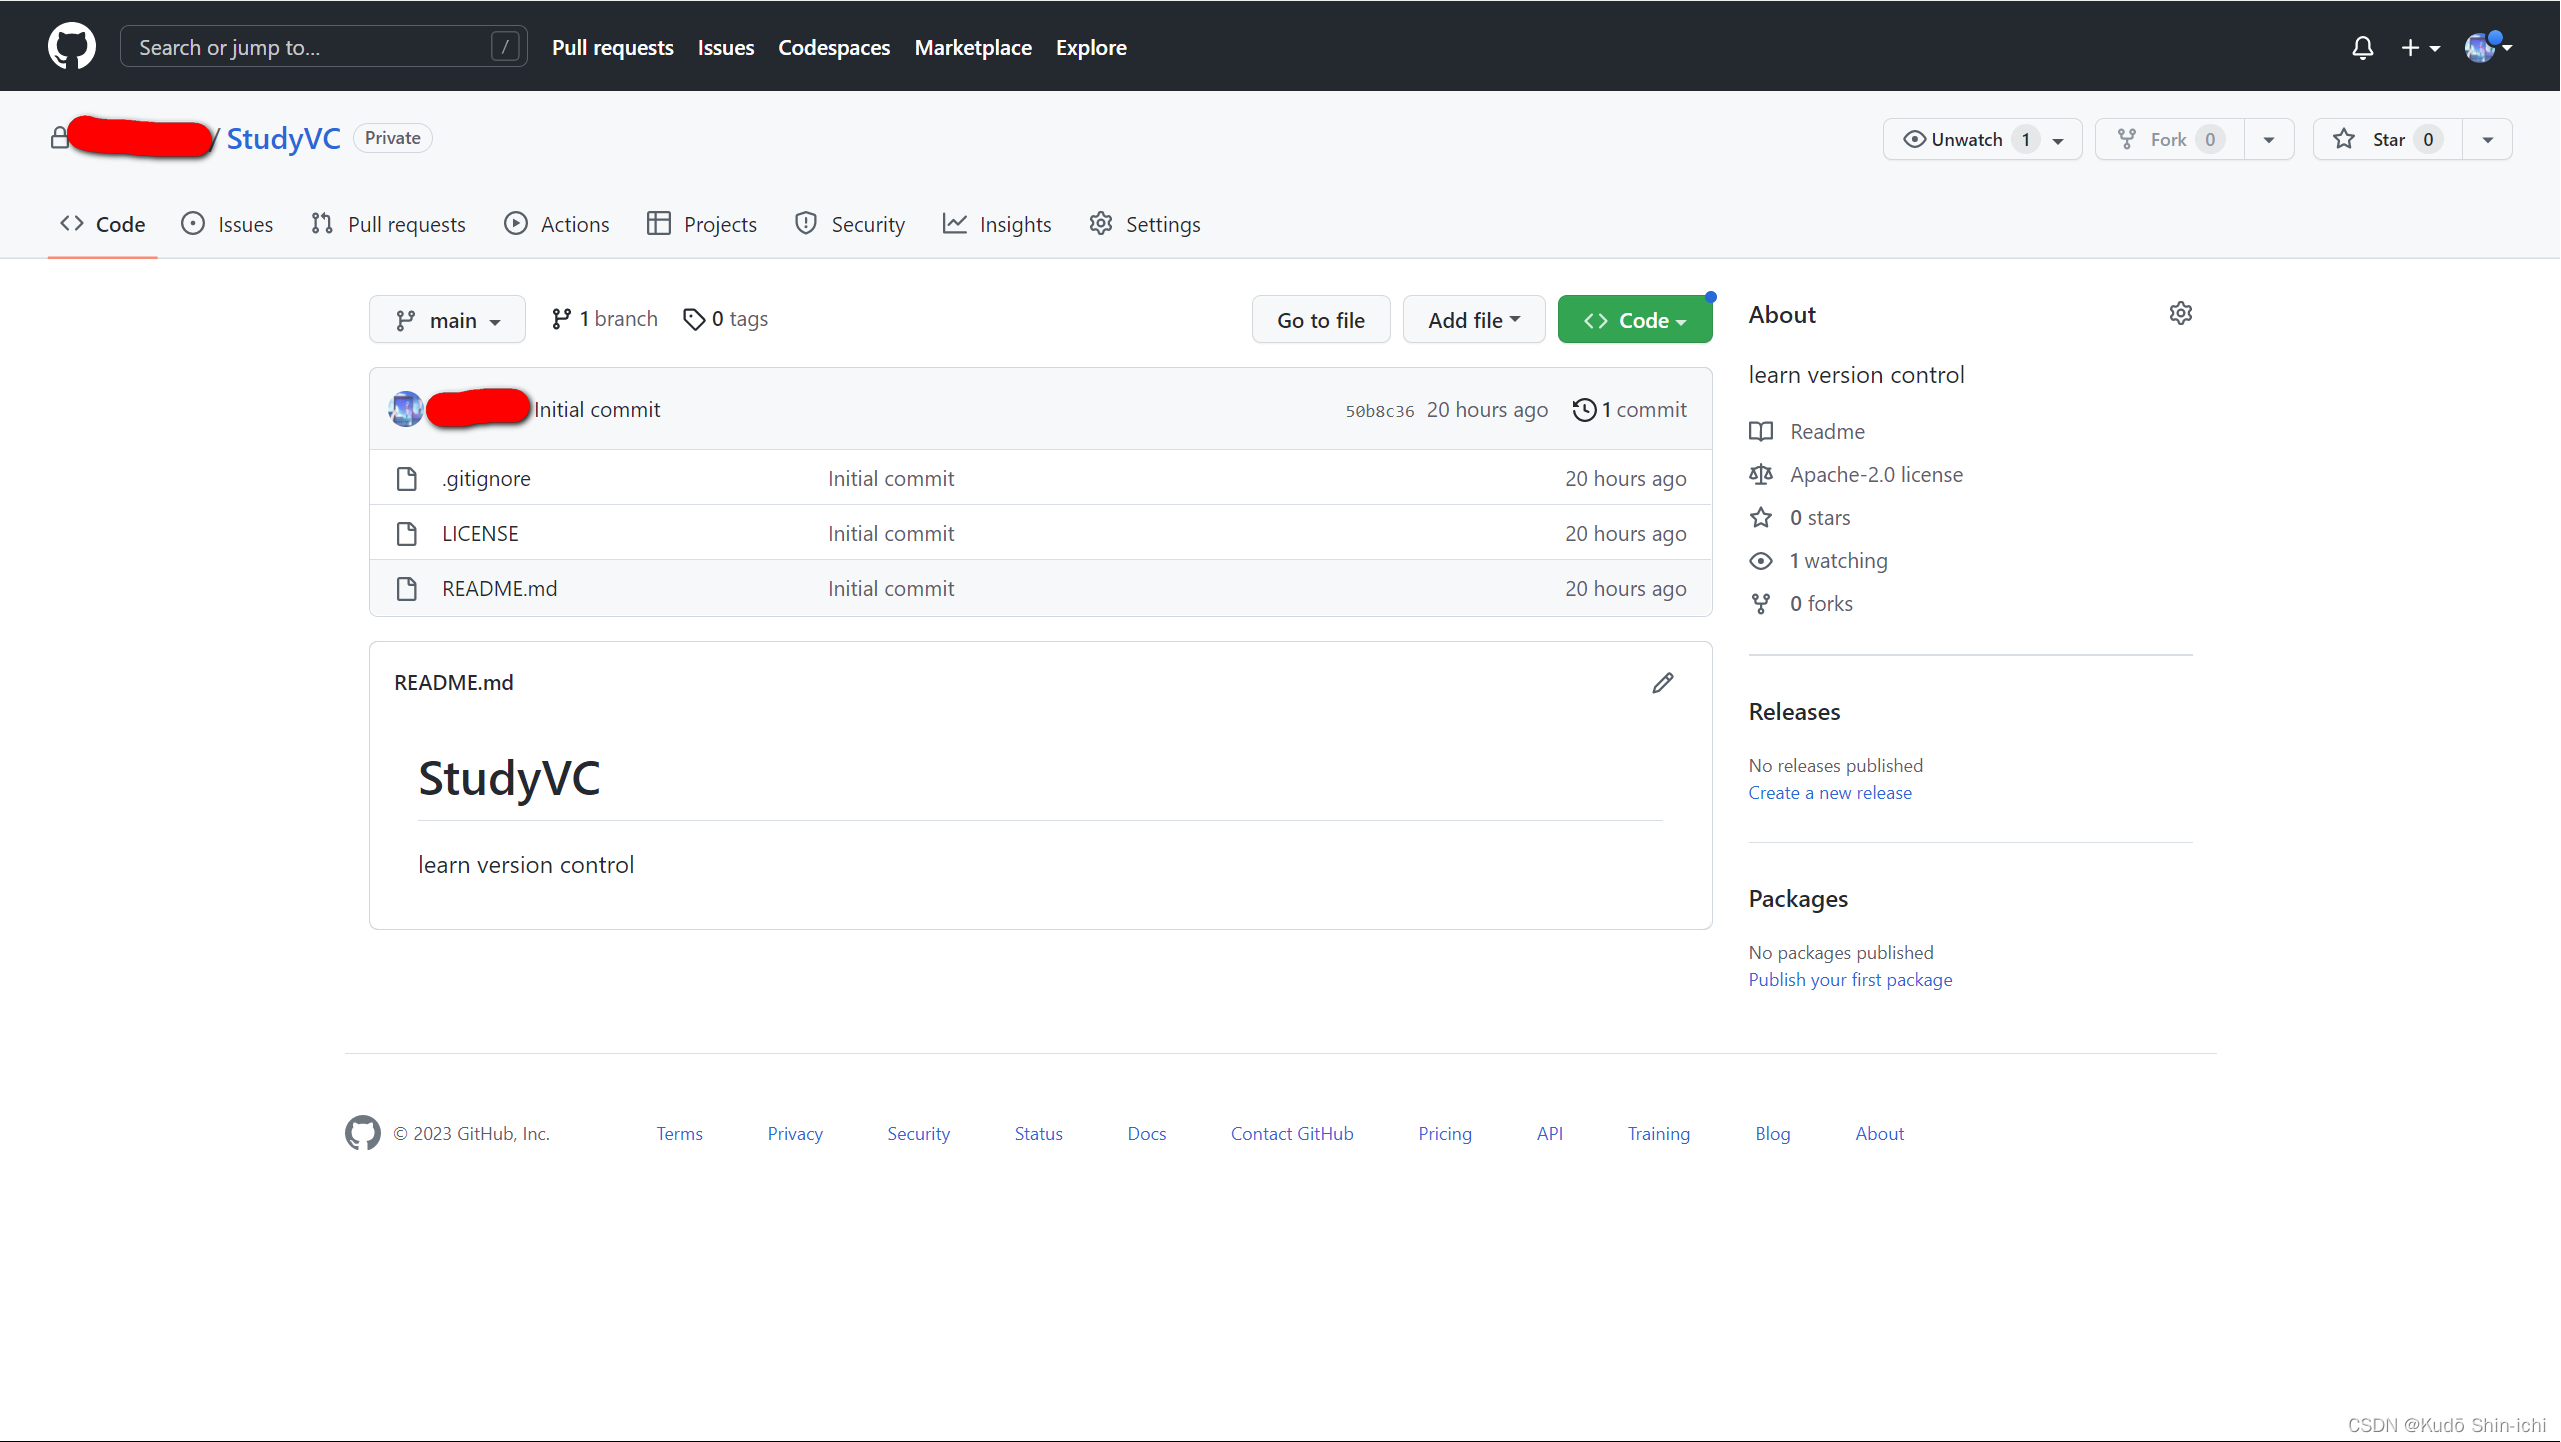The height and width of the screenshot is (1442, 2561).
Task: Switch to the repository Issues tab
Action: click(227, 224)
